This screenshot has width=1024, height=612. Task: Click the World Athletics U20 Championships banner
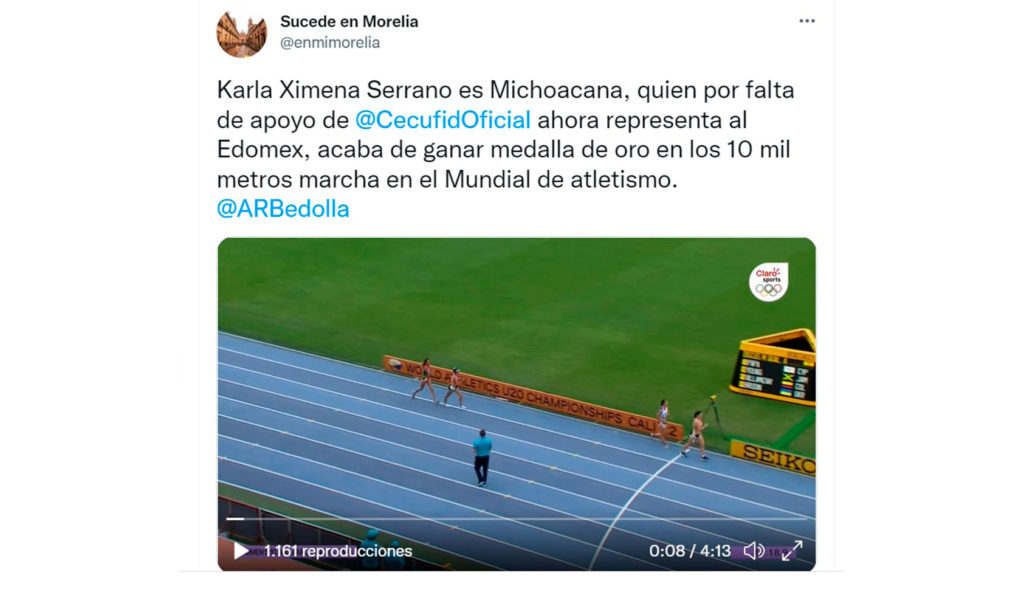point(534,396)
